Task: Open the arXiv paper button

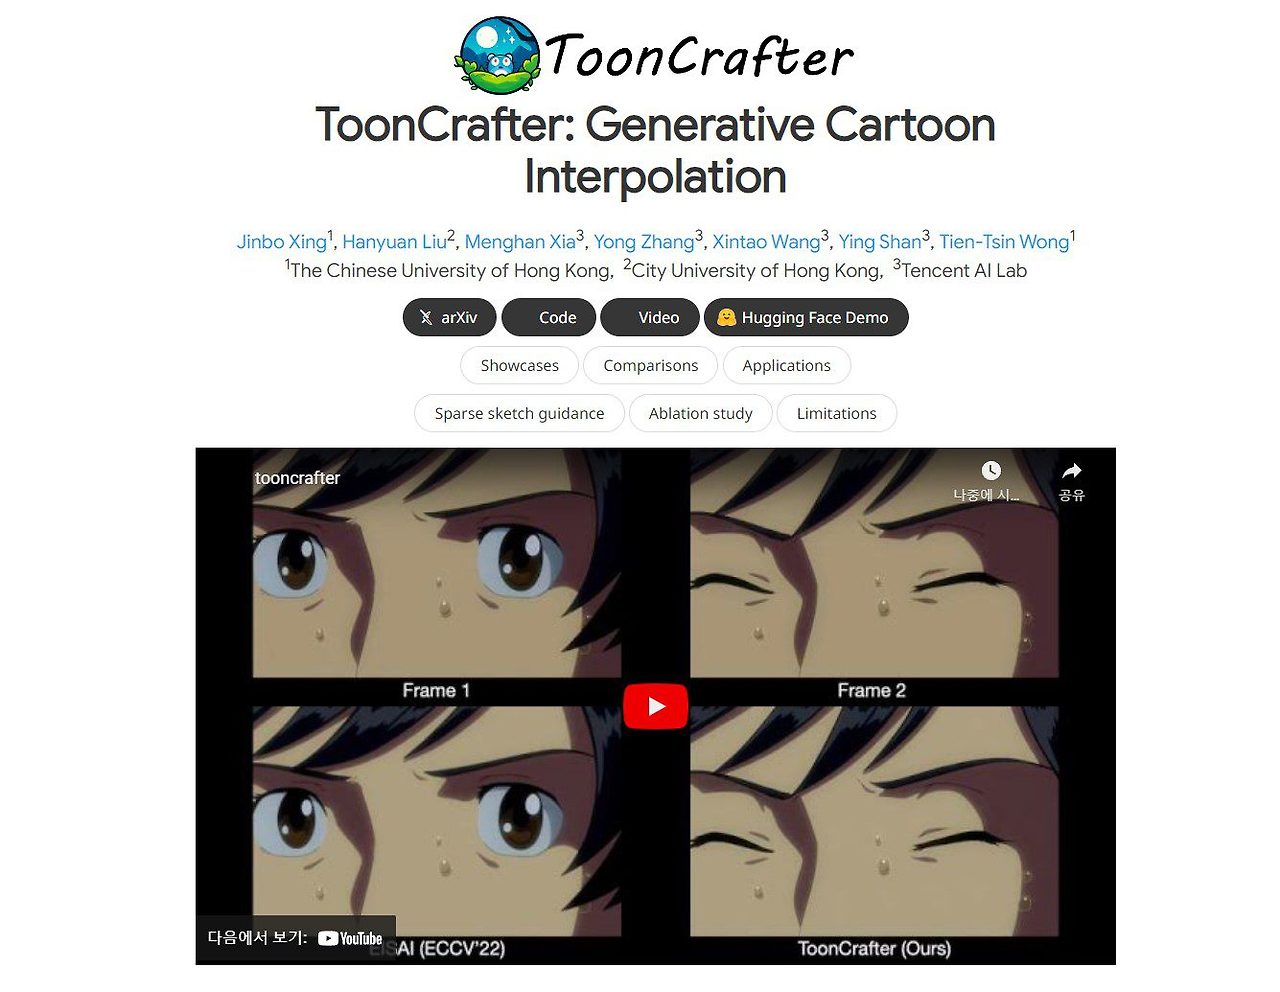Action: 449,317
